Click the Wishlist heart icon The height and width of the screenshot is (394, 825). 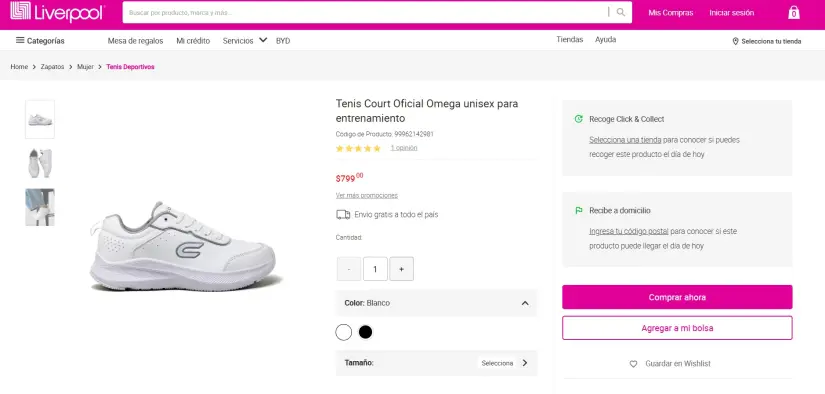[x=633, y=364]
